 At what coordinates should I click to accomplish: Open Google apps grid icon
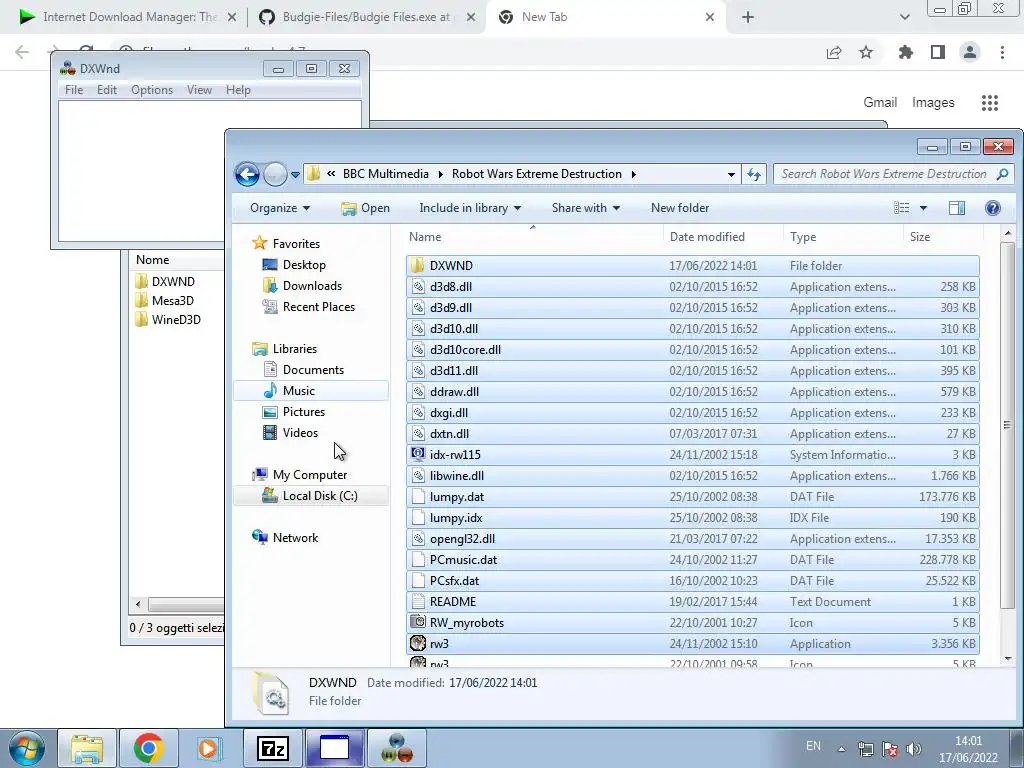(989, 103)
